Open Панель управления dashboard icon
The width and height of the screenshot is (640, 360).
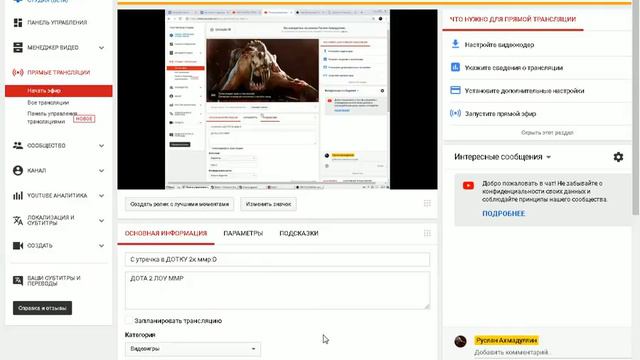pyautogui.click(x=18, y=22)
